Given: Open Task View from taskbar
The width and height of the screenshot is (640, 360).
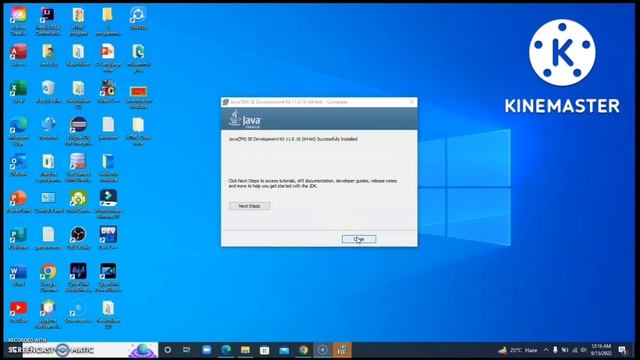Looking at the screenshot, I should 187,350.
